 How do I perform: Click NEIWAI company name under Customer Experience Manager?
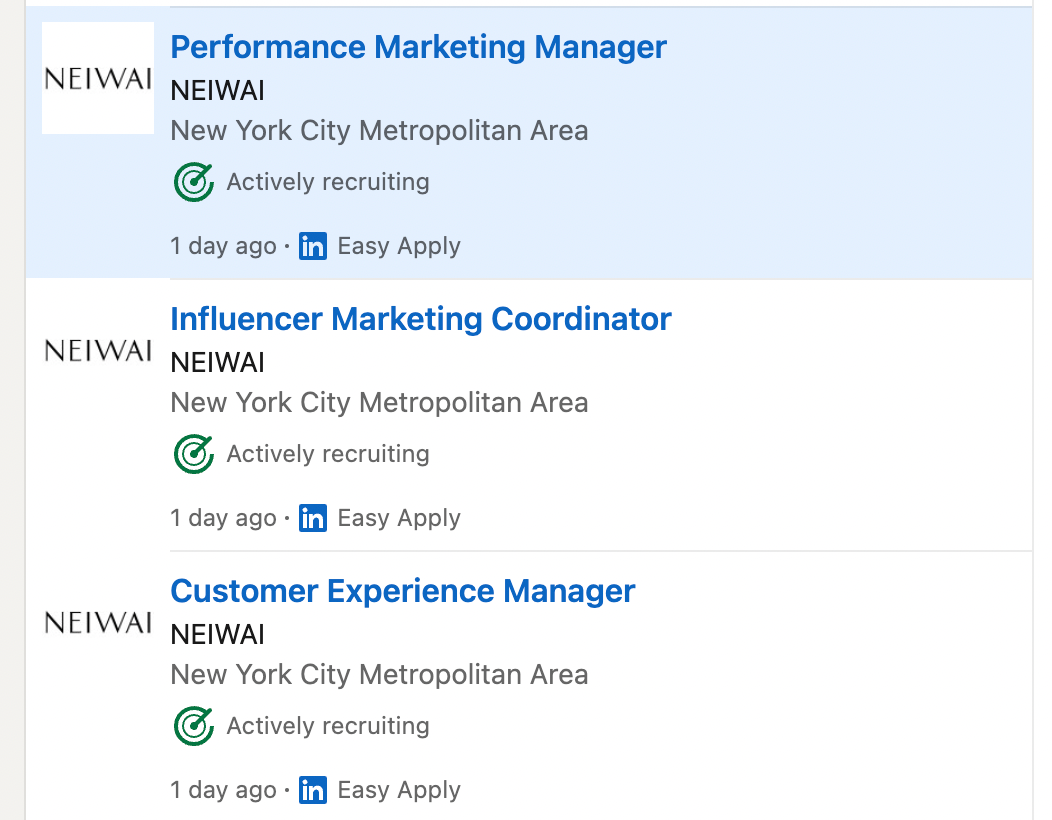pyautogui.click(x=218, y=635)
